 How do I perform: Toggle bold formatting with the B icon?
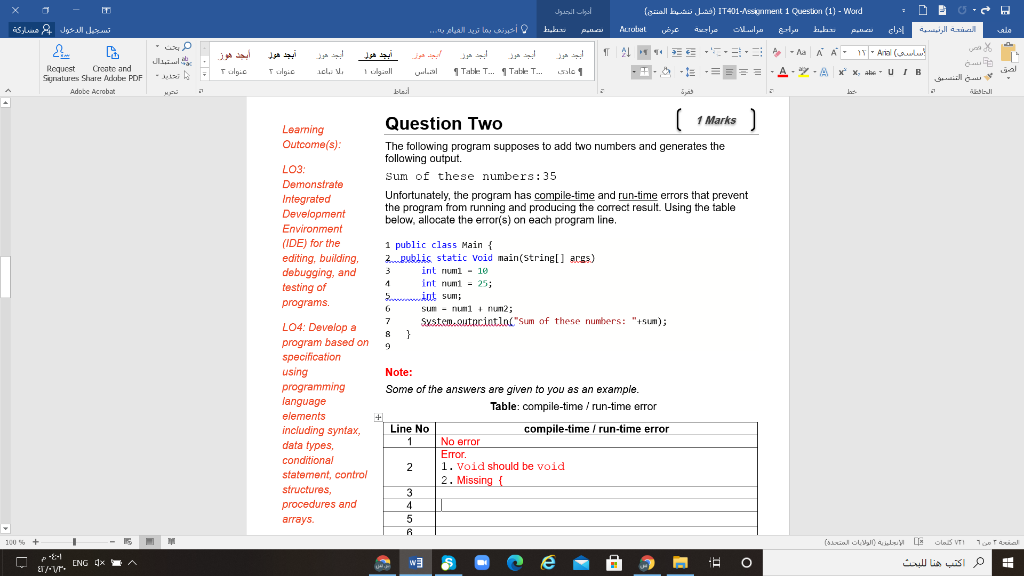click(918, 72)
